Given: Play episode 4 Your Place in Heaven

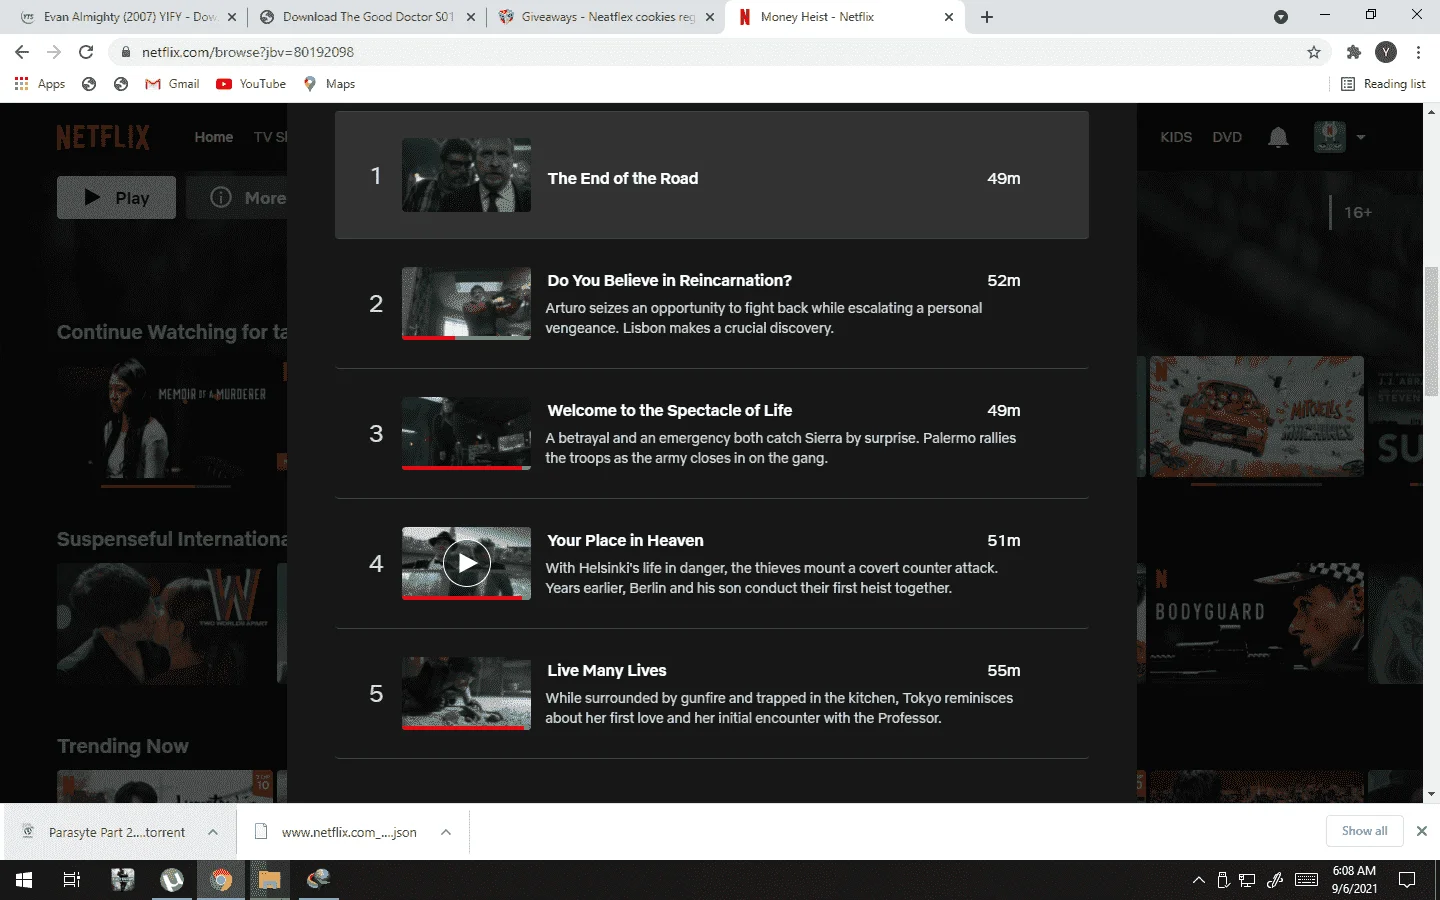Looking at the screenshot, I should [467, 564].
